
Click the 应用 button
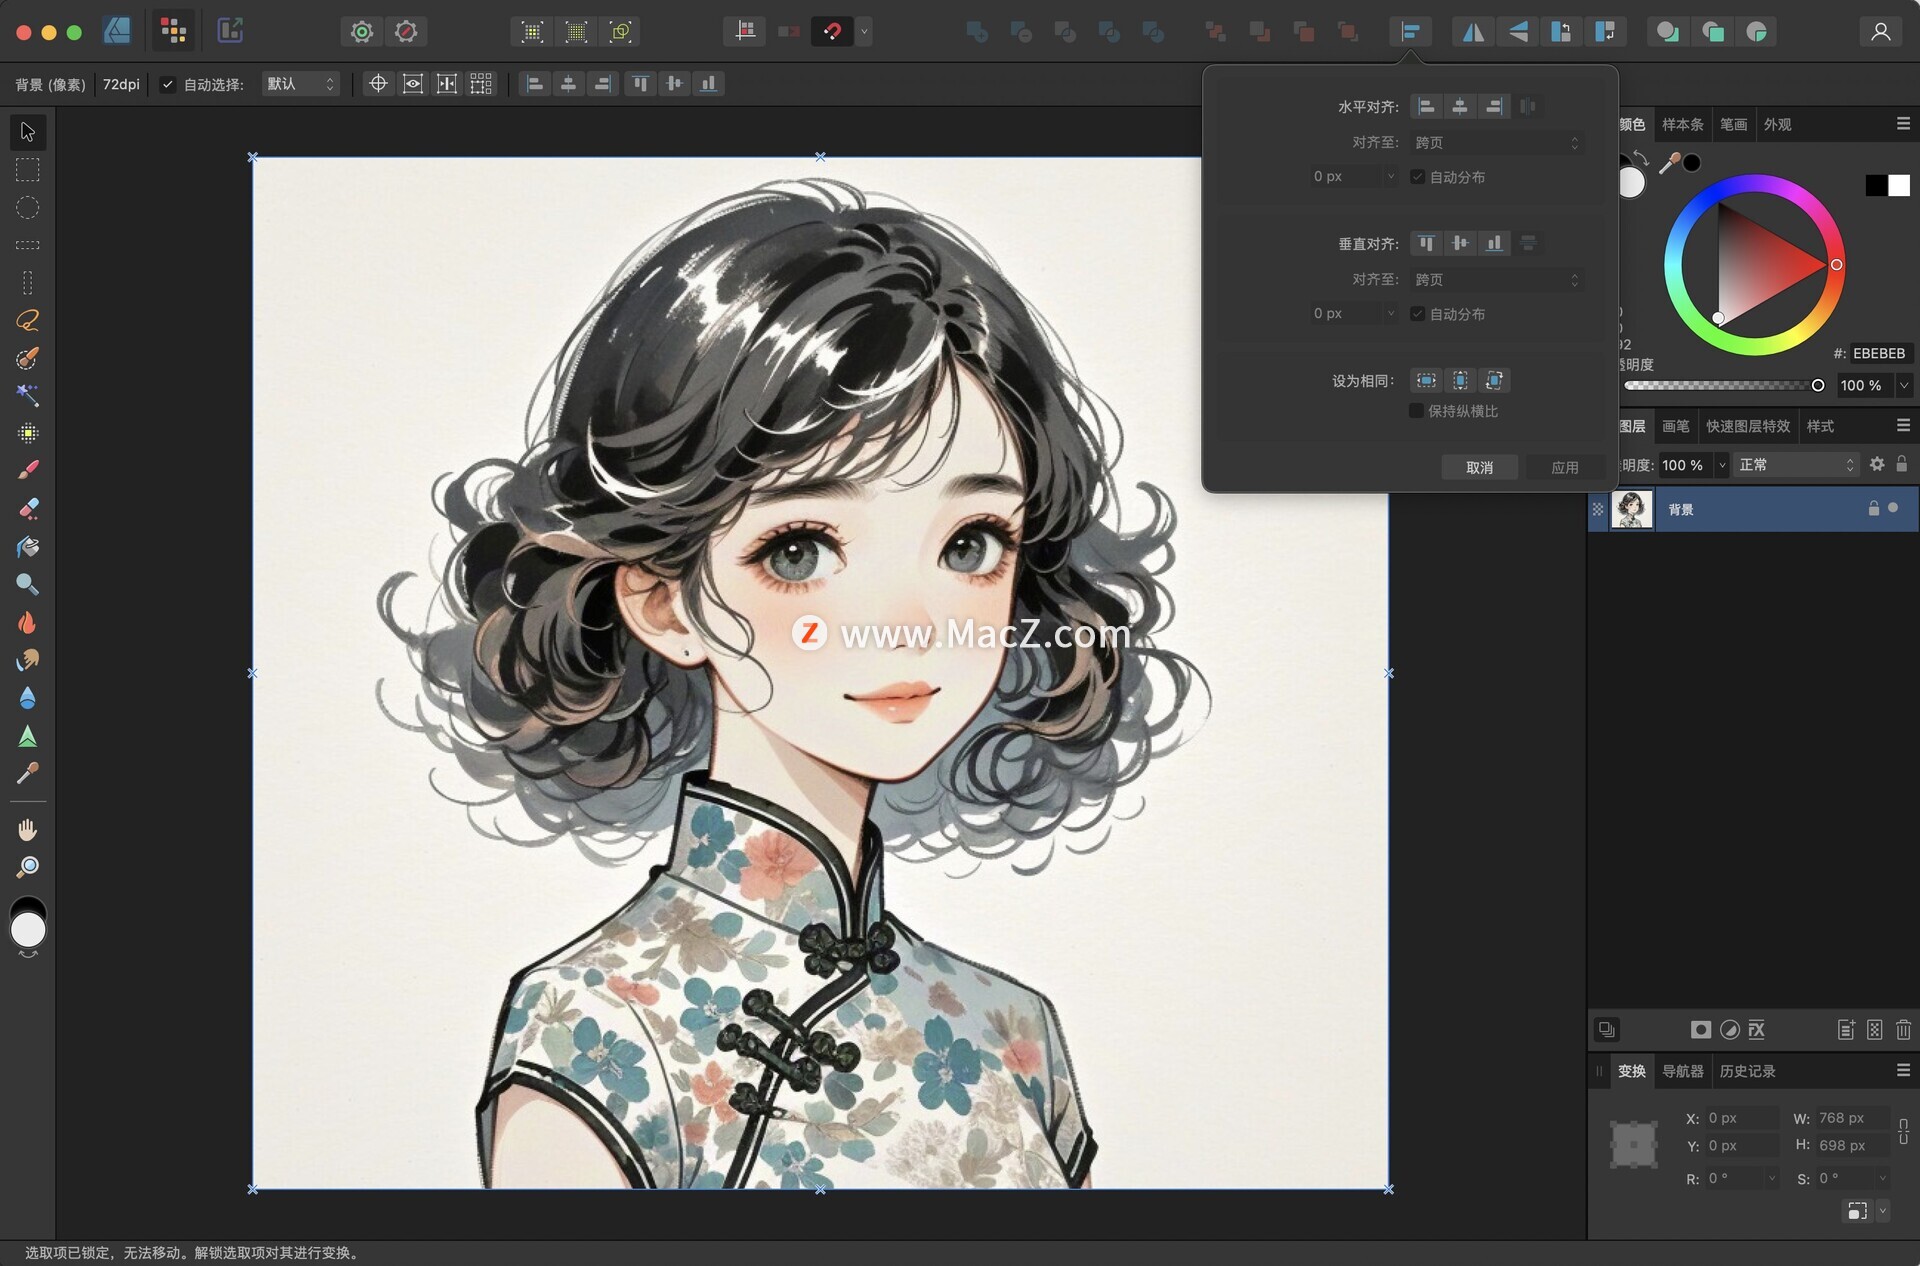1564,467
